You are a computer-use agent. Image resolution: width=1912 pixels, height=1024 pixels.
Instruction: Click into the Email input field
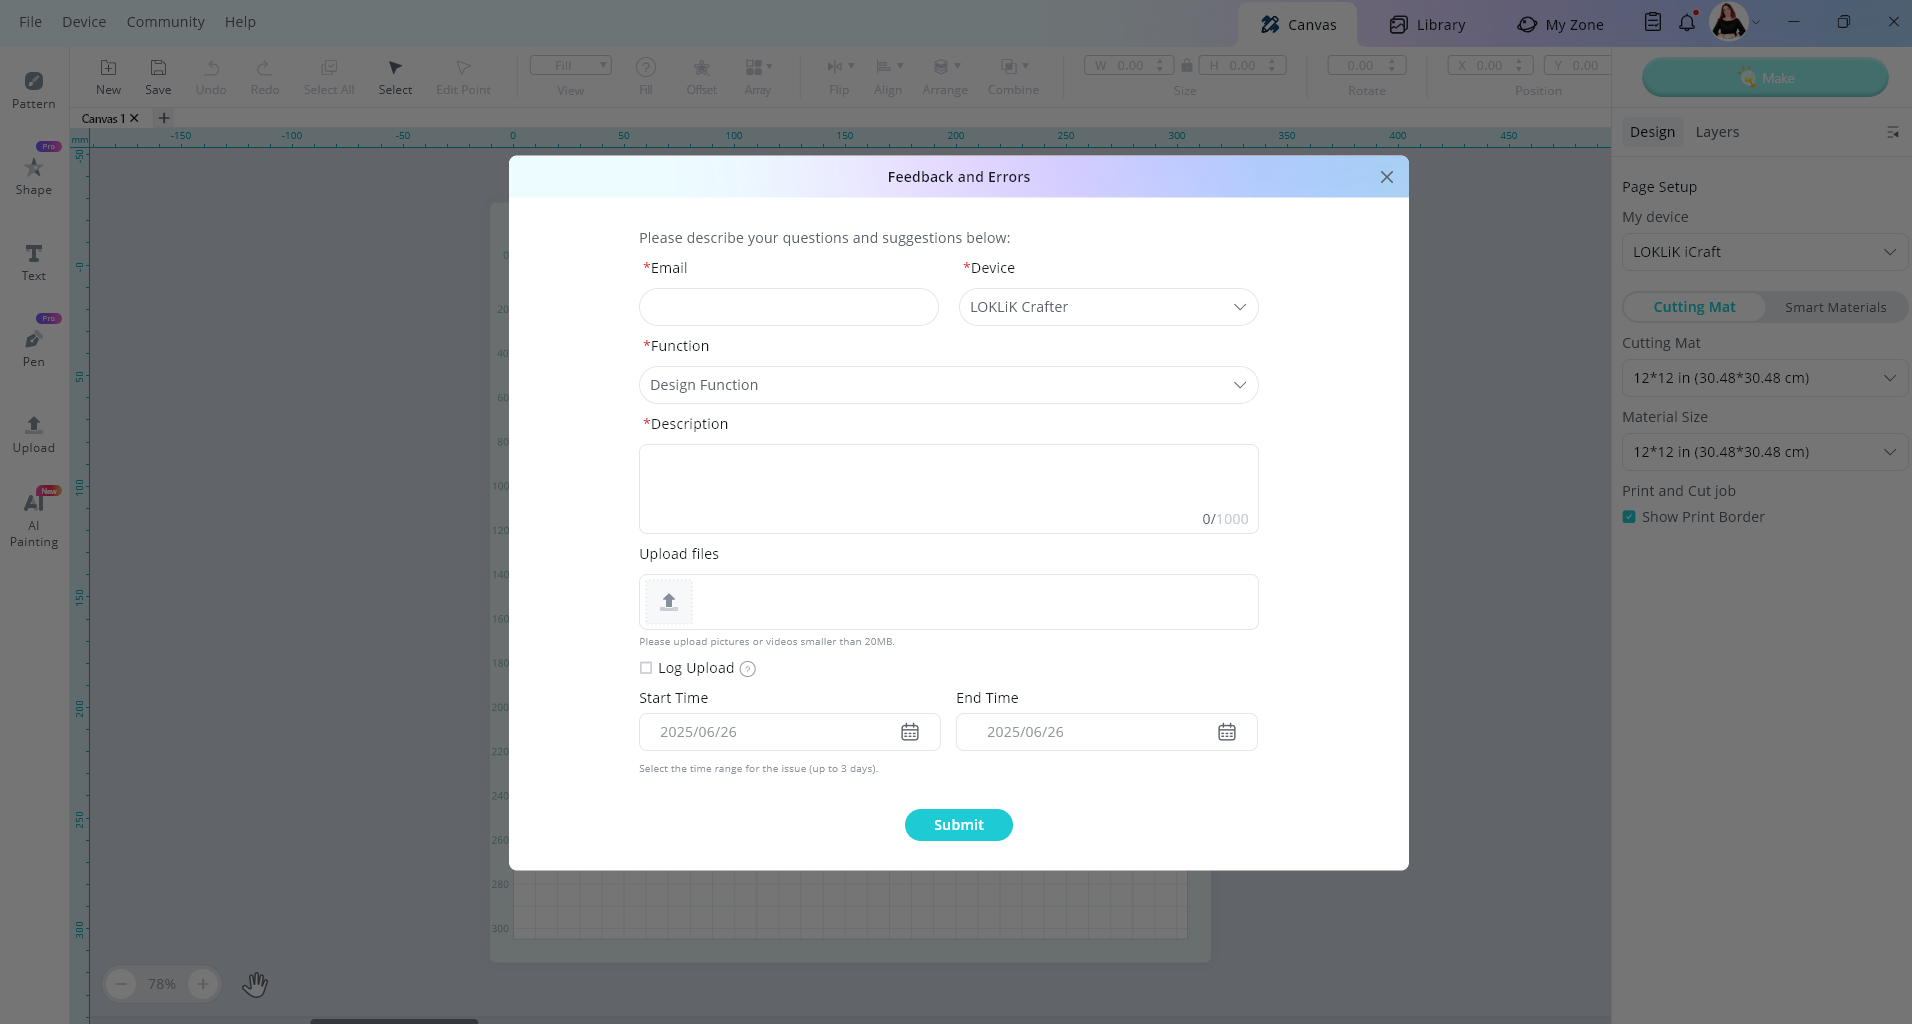click(788, 307)
